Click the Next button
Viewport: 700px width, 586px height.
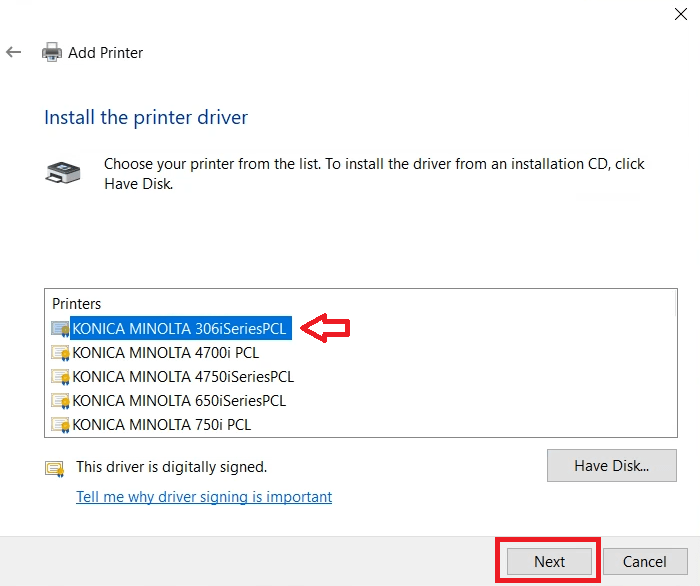[x=550, y=561]
